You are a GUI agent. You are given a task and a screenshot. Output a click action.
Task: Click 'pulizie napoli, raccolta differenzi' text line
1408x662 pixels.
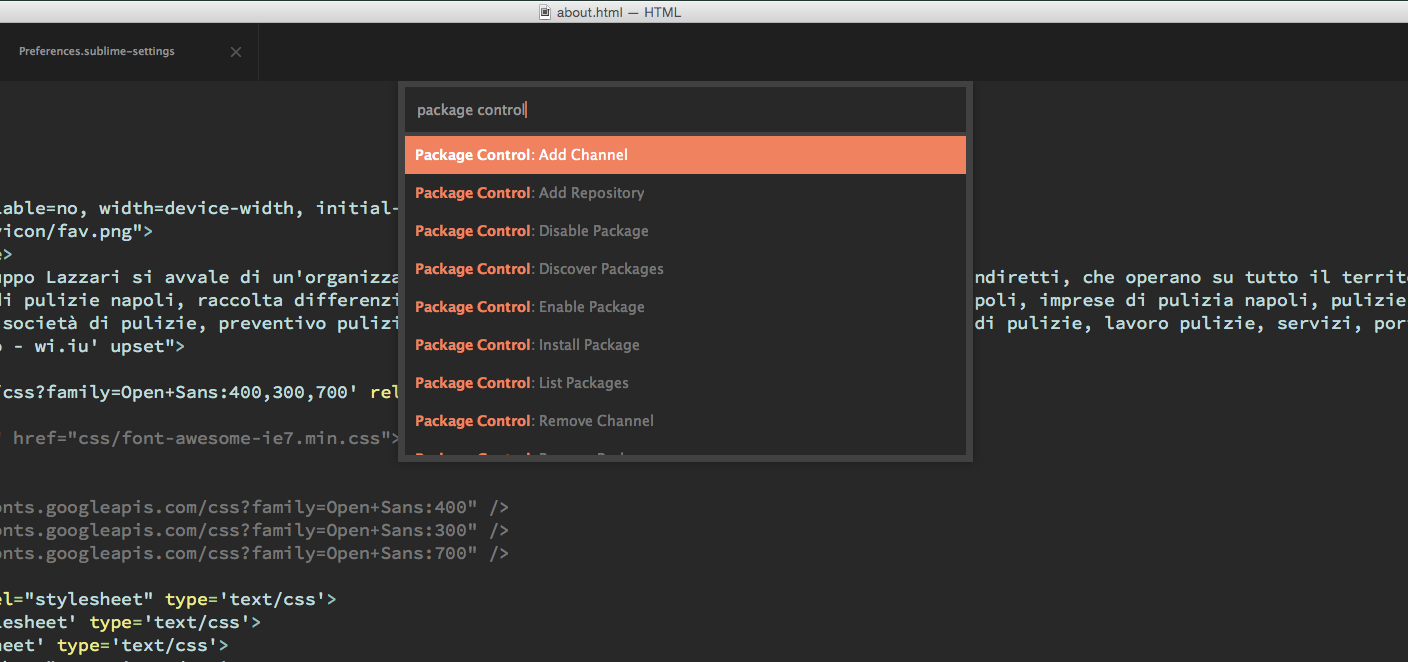199,300
